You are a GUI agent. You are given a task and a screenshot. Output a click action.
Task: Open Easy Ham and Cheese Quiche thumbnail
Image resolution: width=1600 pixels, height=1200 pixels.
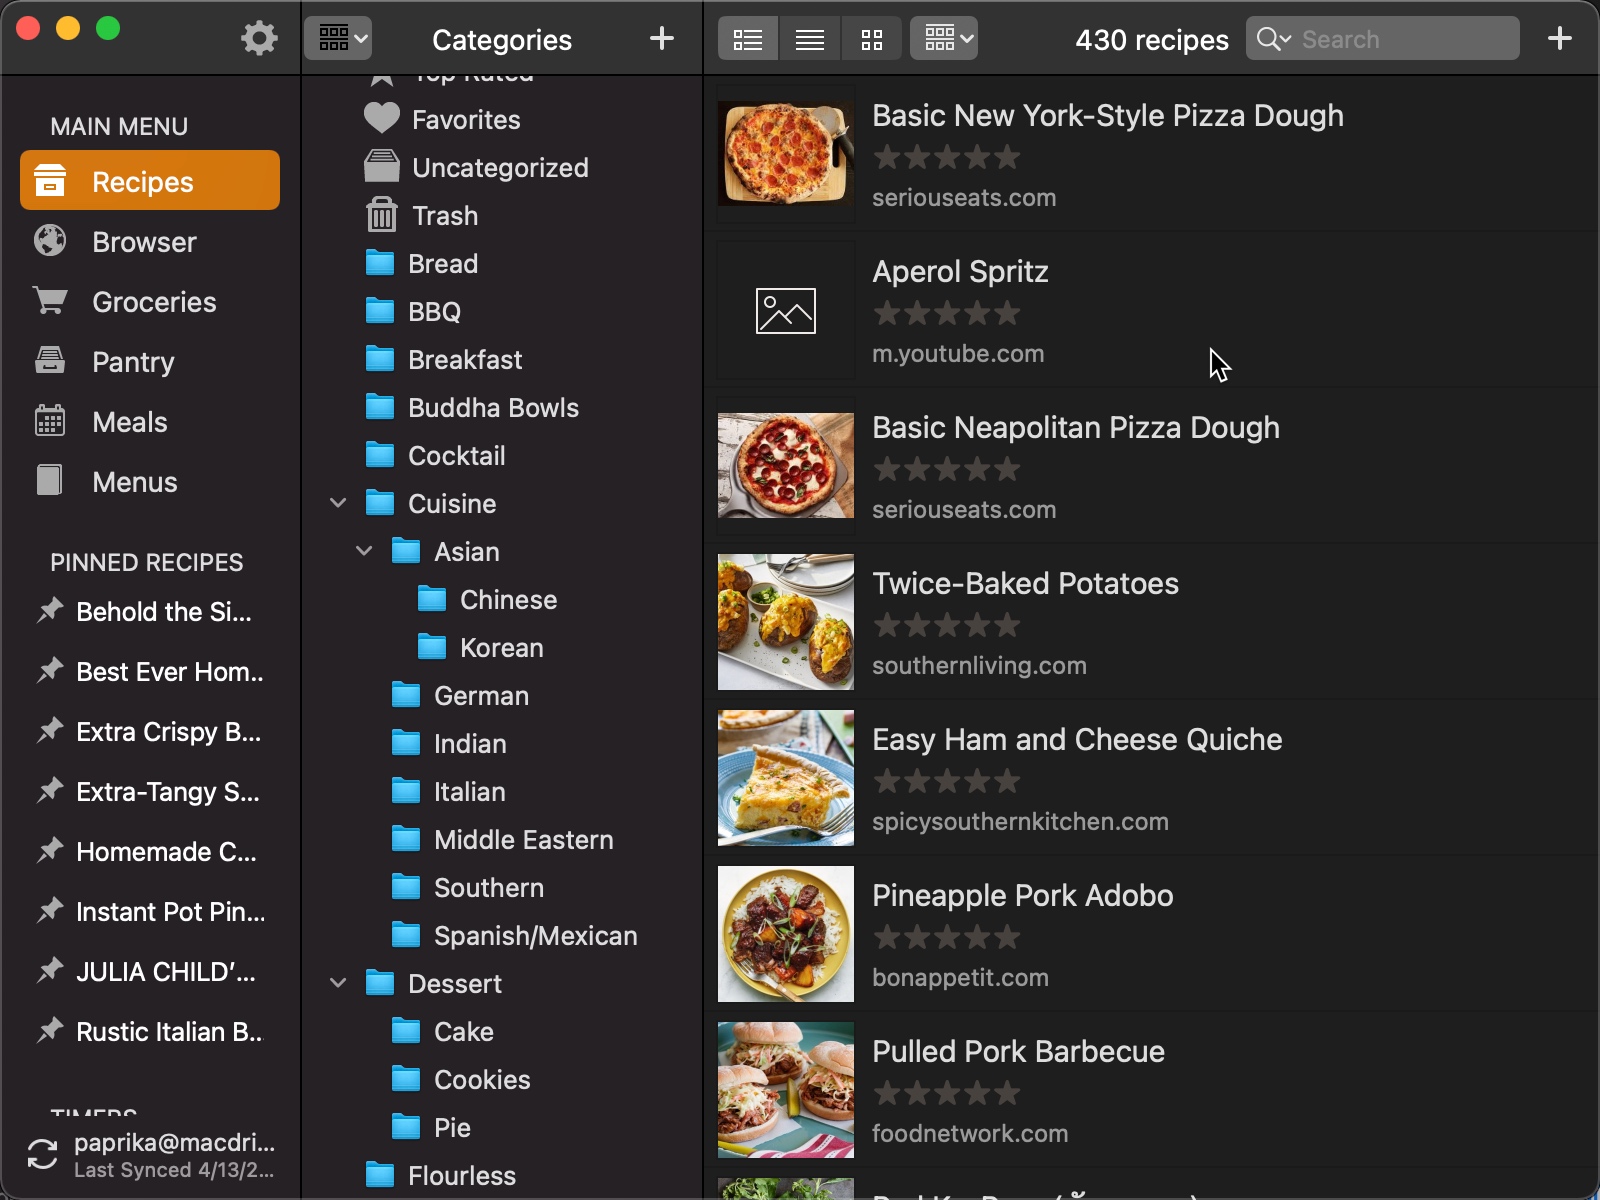786,777
